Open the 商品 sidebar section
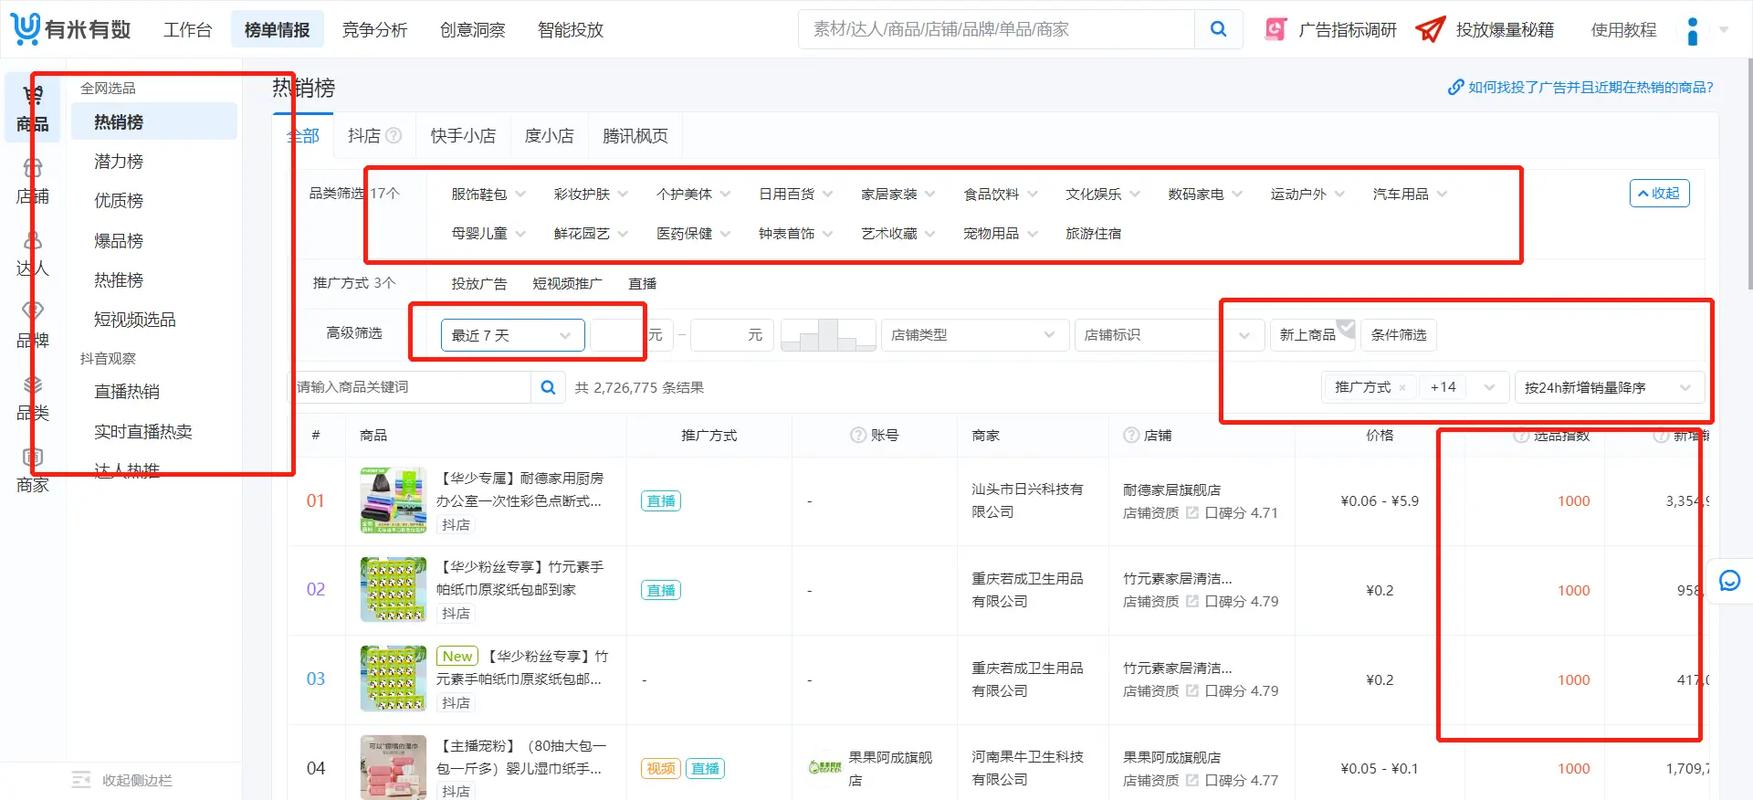The width and height of the screenshot is (1753, 800). 33,109
